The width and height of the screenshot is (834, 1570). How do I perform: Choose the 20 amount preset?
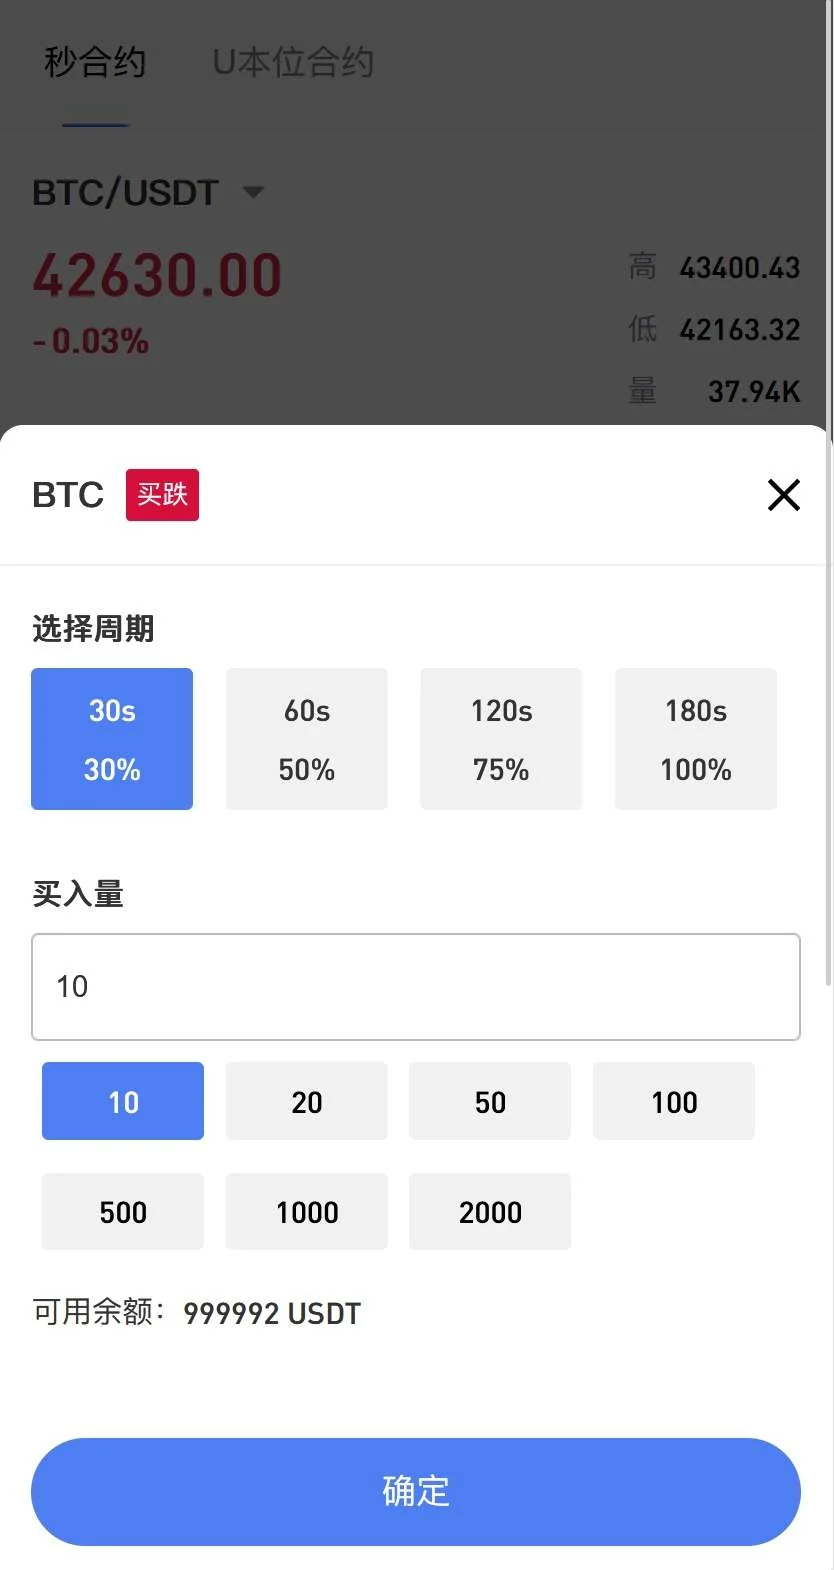point(306,1101)
